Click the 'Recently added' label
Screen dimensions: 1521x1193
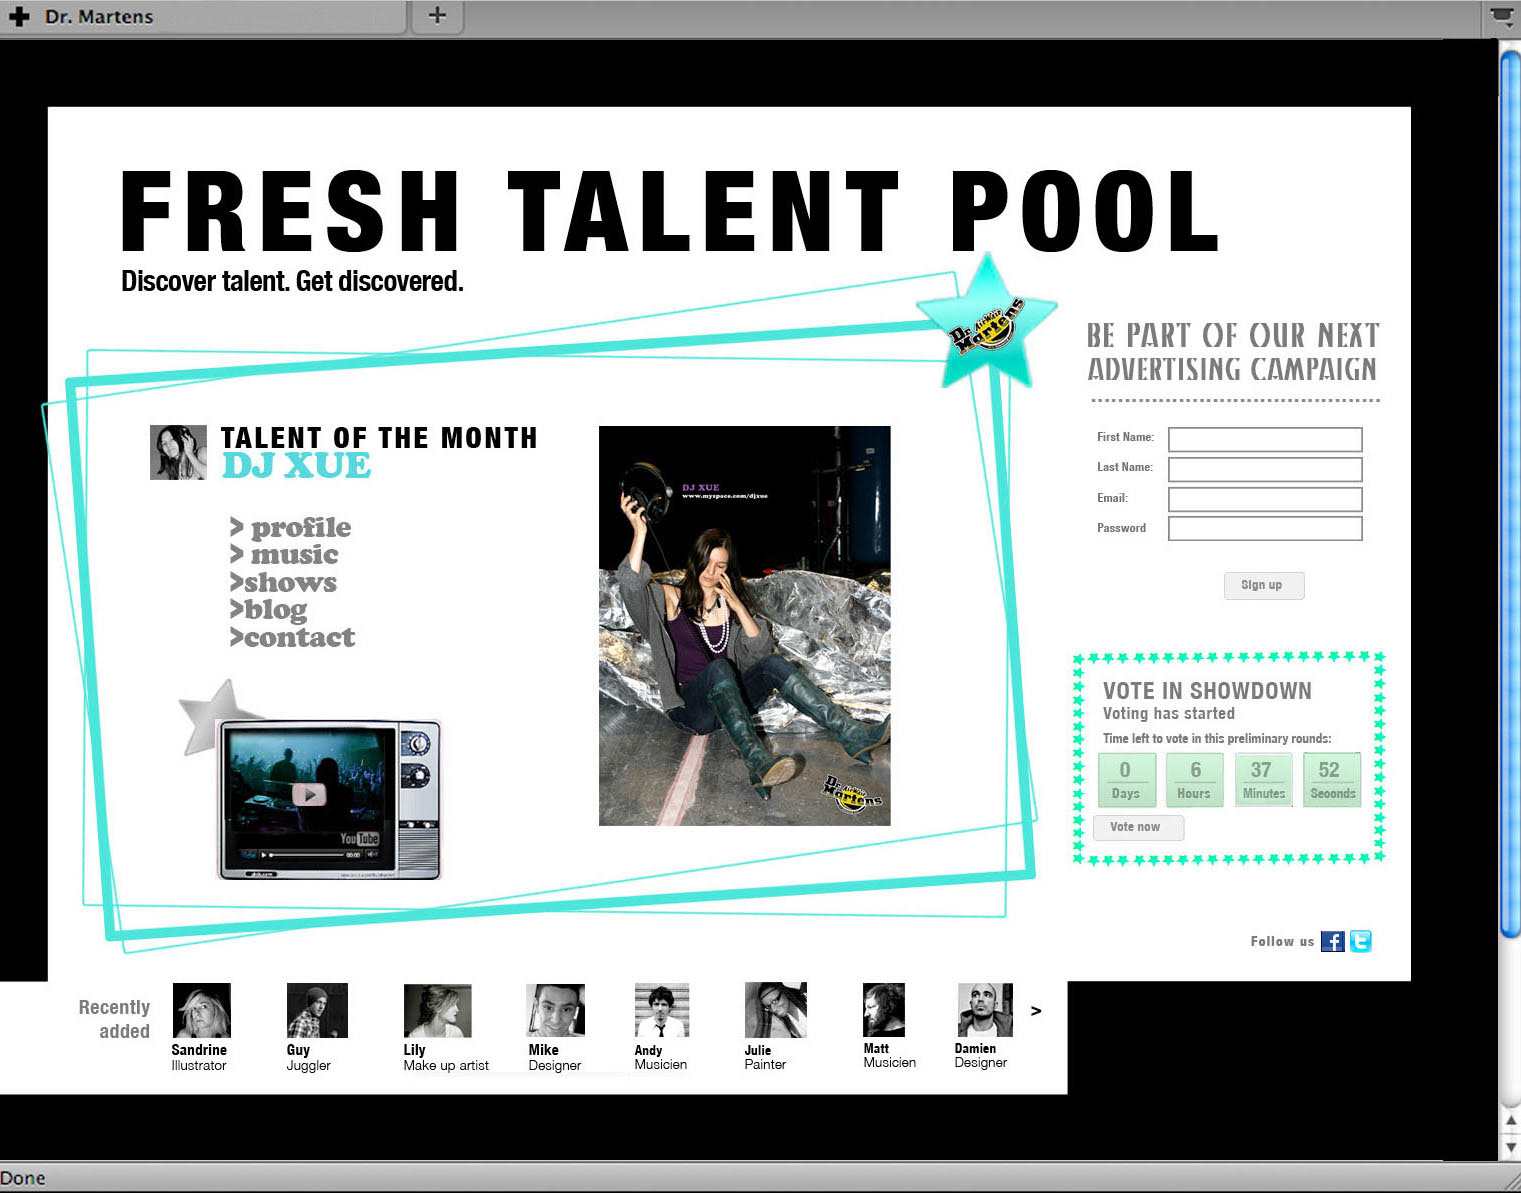coord(114,1019)
